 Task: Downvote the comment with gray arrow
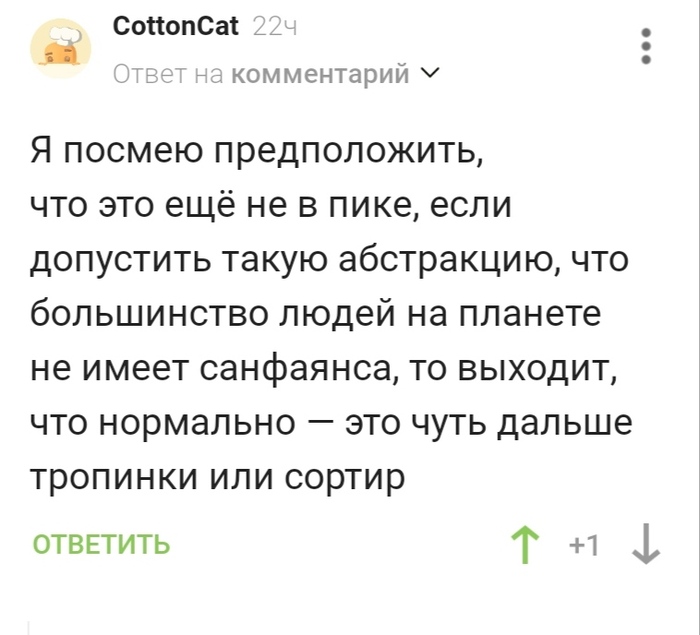coord(647,546)
